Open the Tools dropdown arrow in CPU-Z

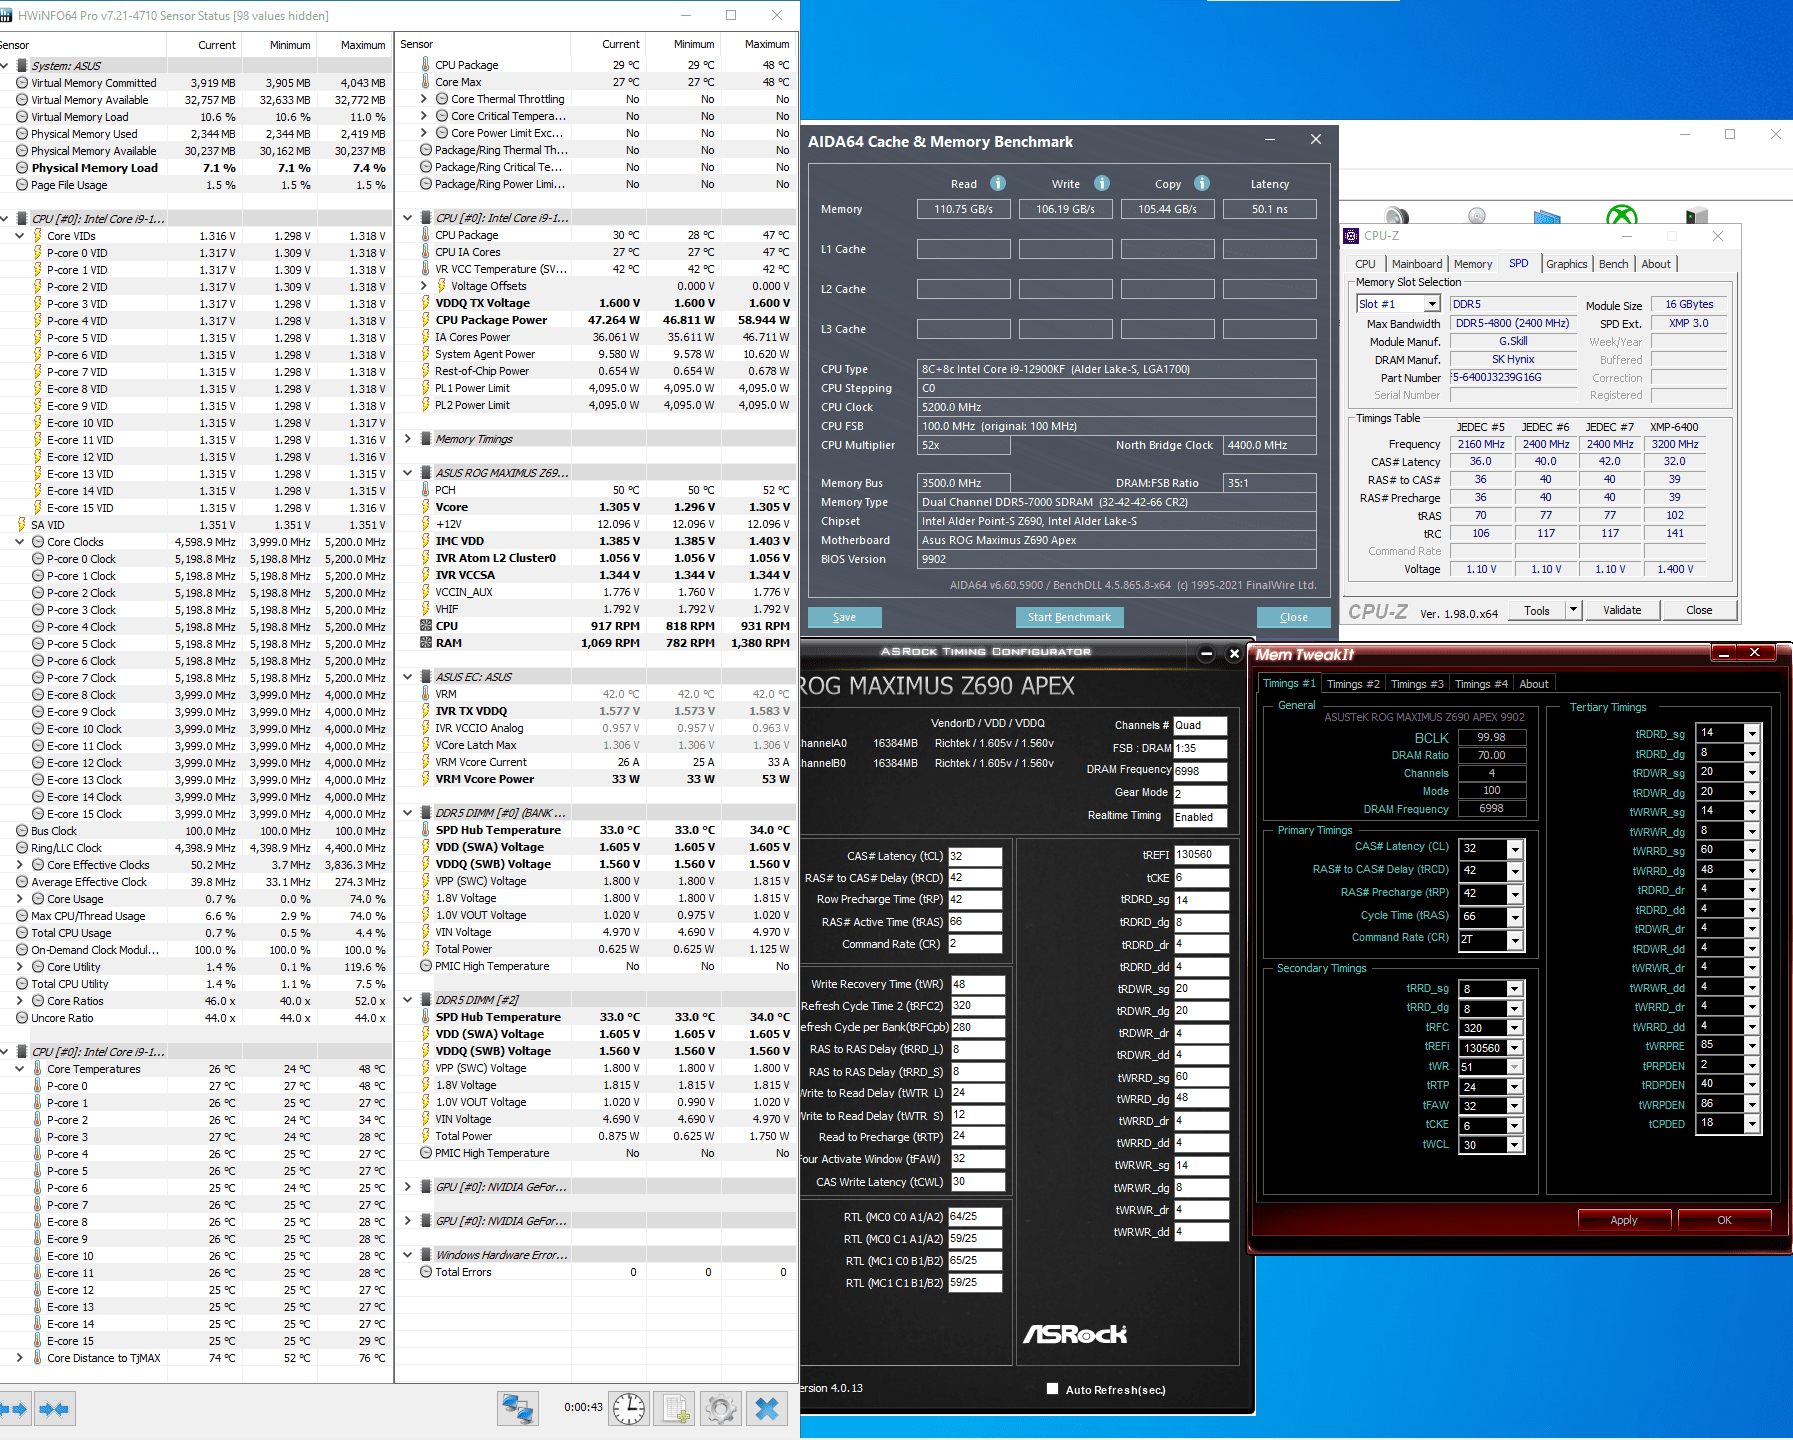pyautogui.click(x=1573, y=610)
